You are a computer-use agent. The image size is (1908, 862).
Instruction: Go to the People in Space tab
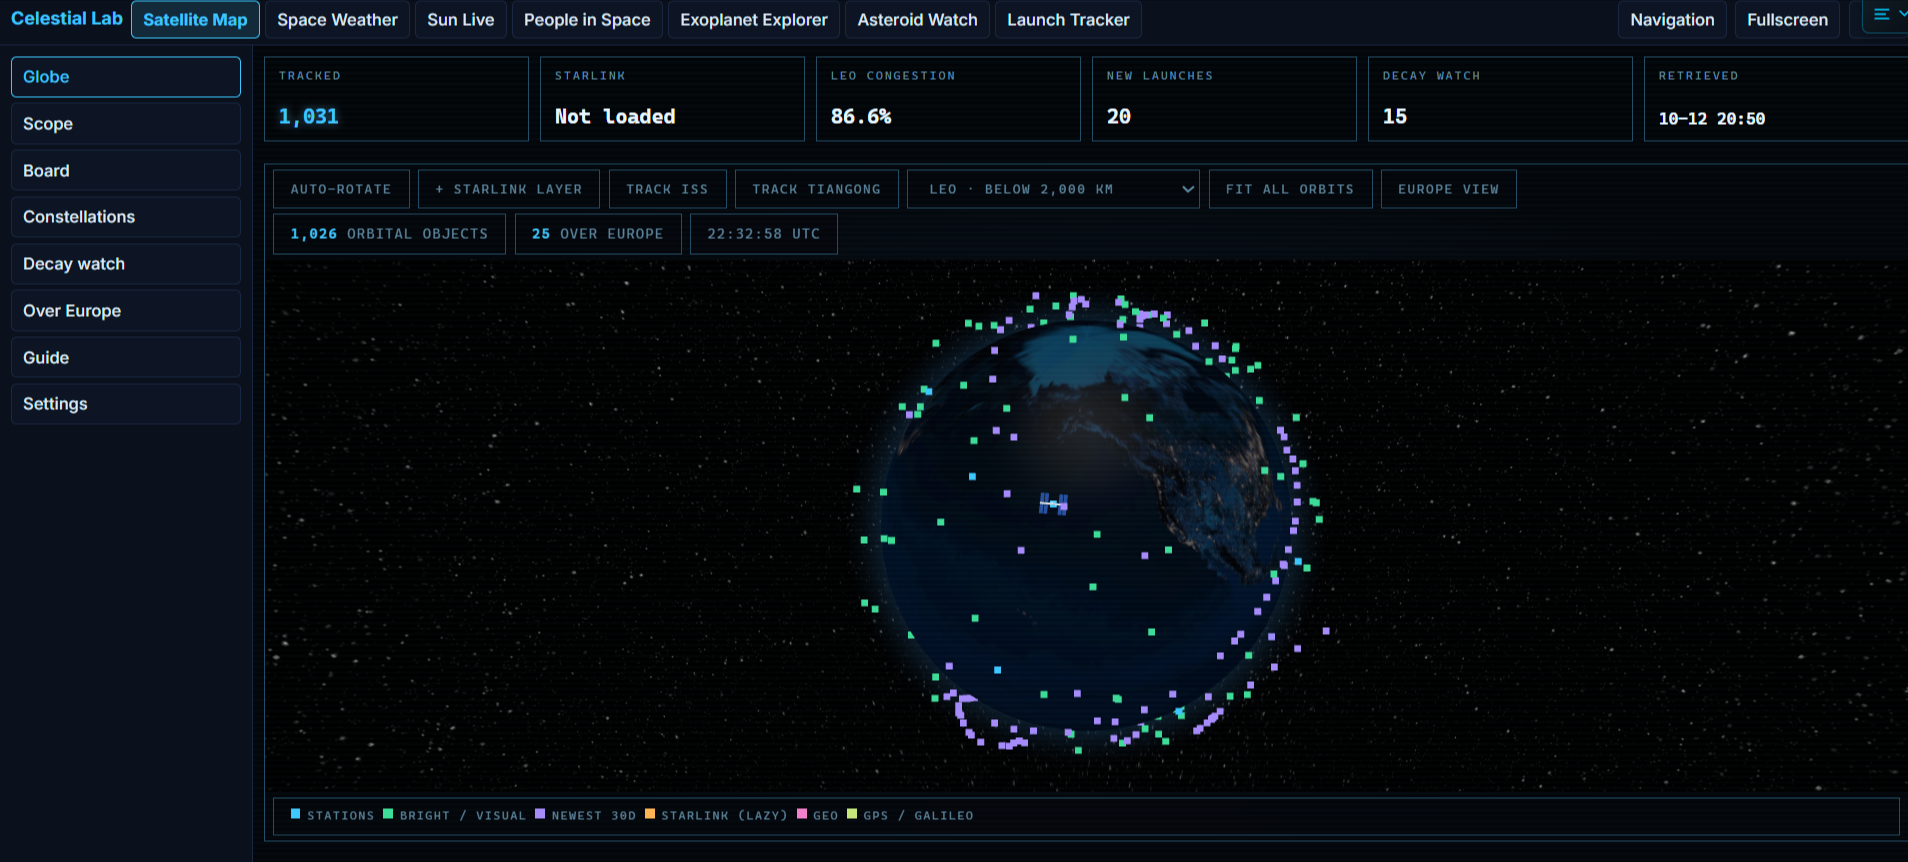(x=587, y=20)
